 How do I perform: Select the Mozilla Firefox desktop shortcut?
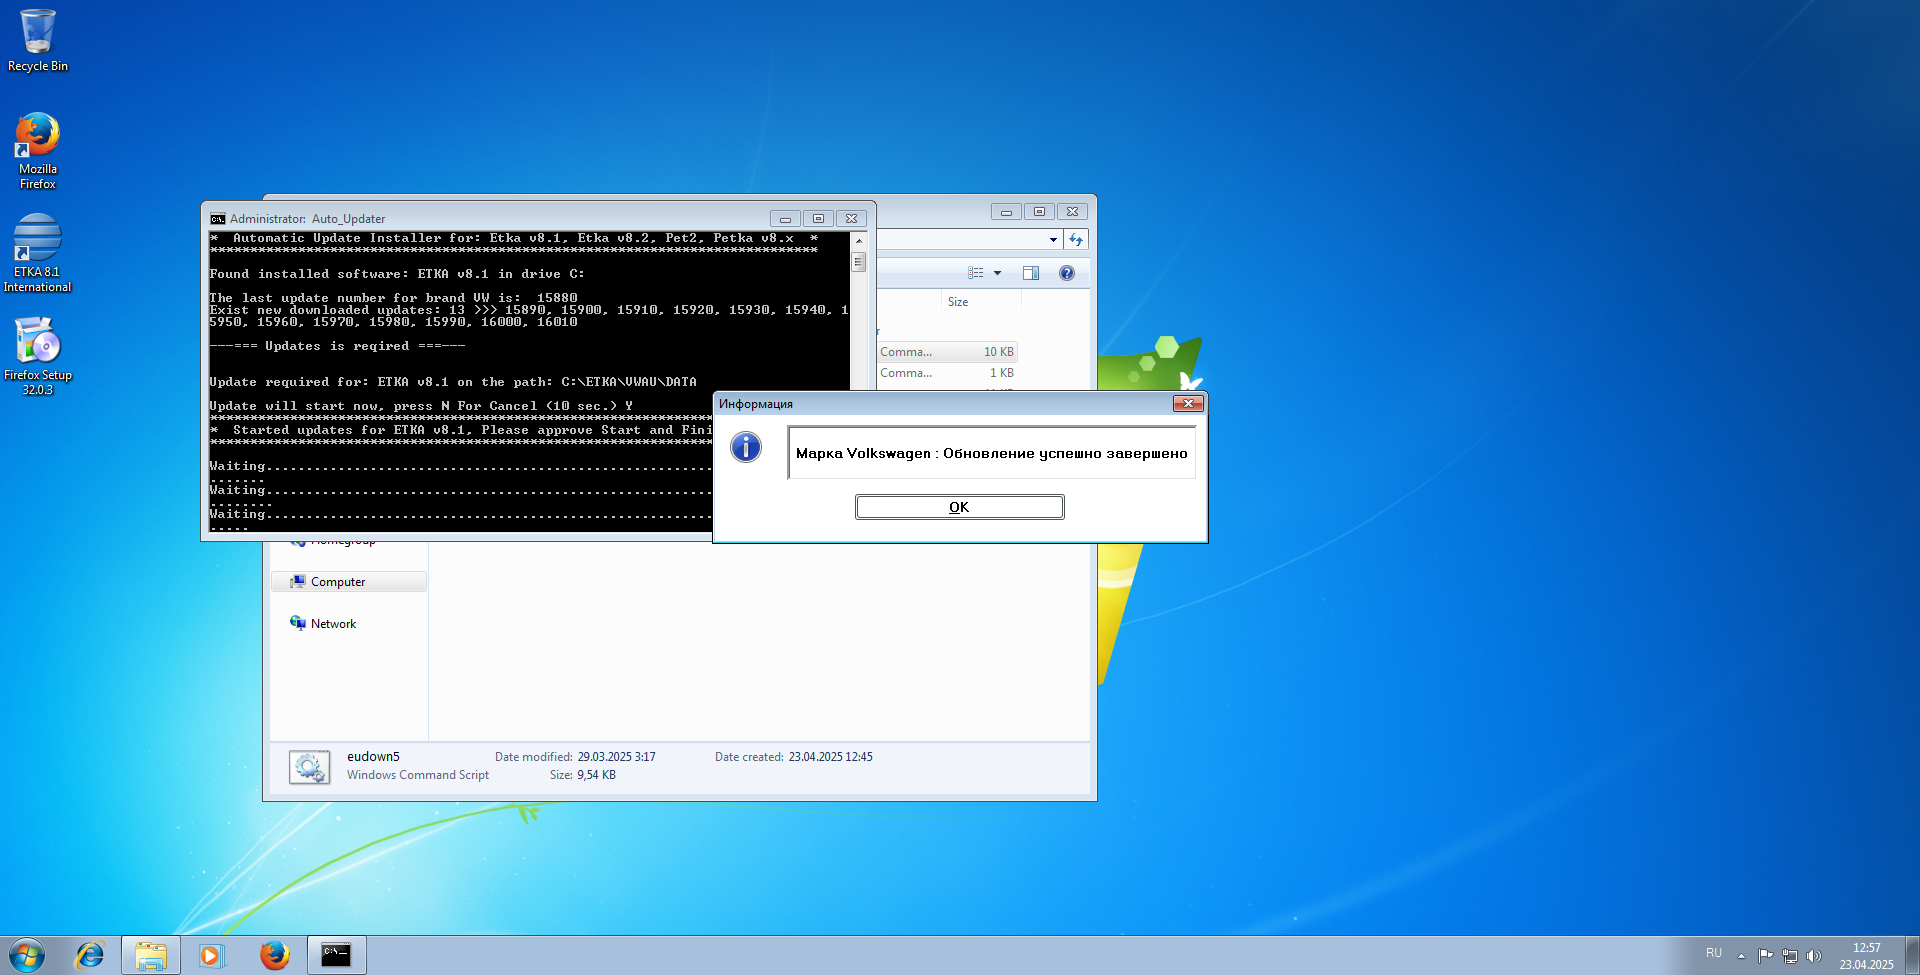(x=38, y=150)
